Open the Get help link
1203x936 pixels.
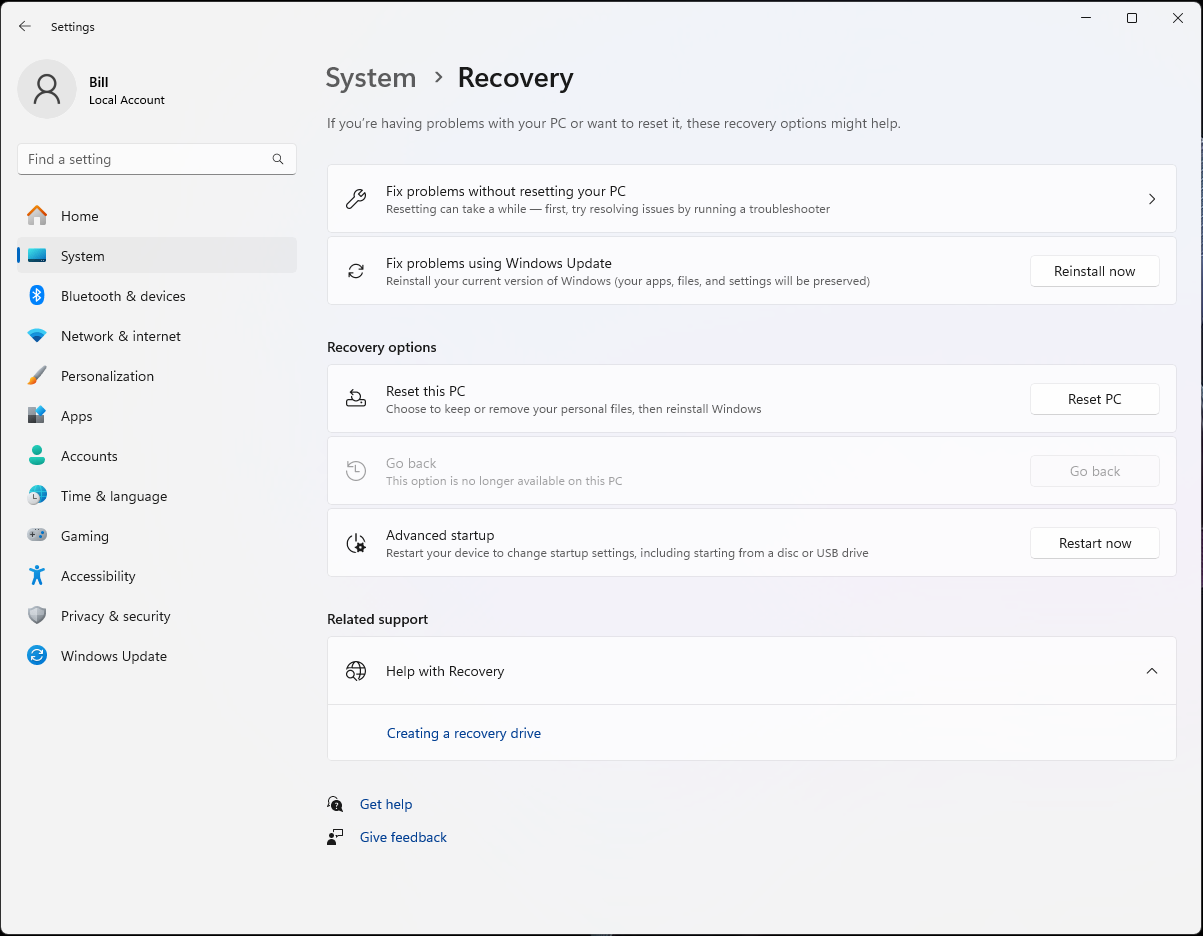point(386,804)
